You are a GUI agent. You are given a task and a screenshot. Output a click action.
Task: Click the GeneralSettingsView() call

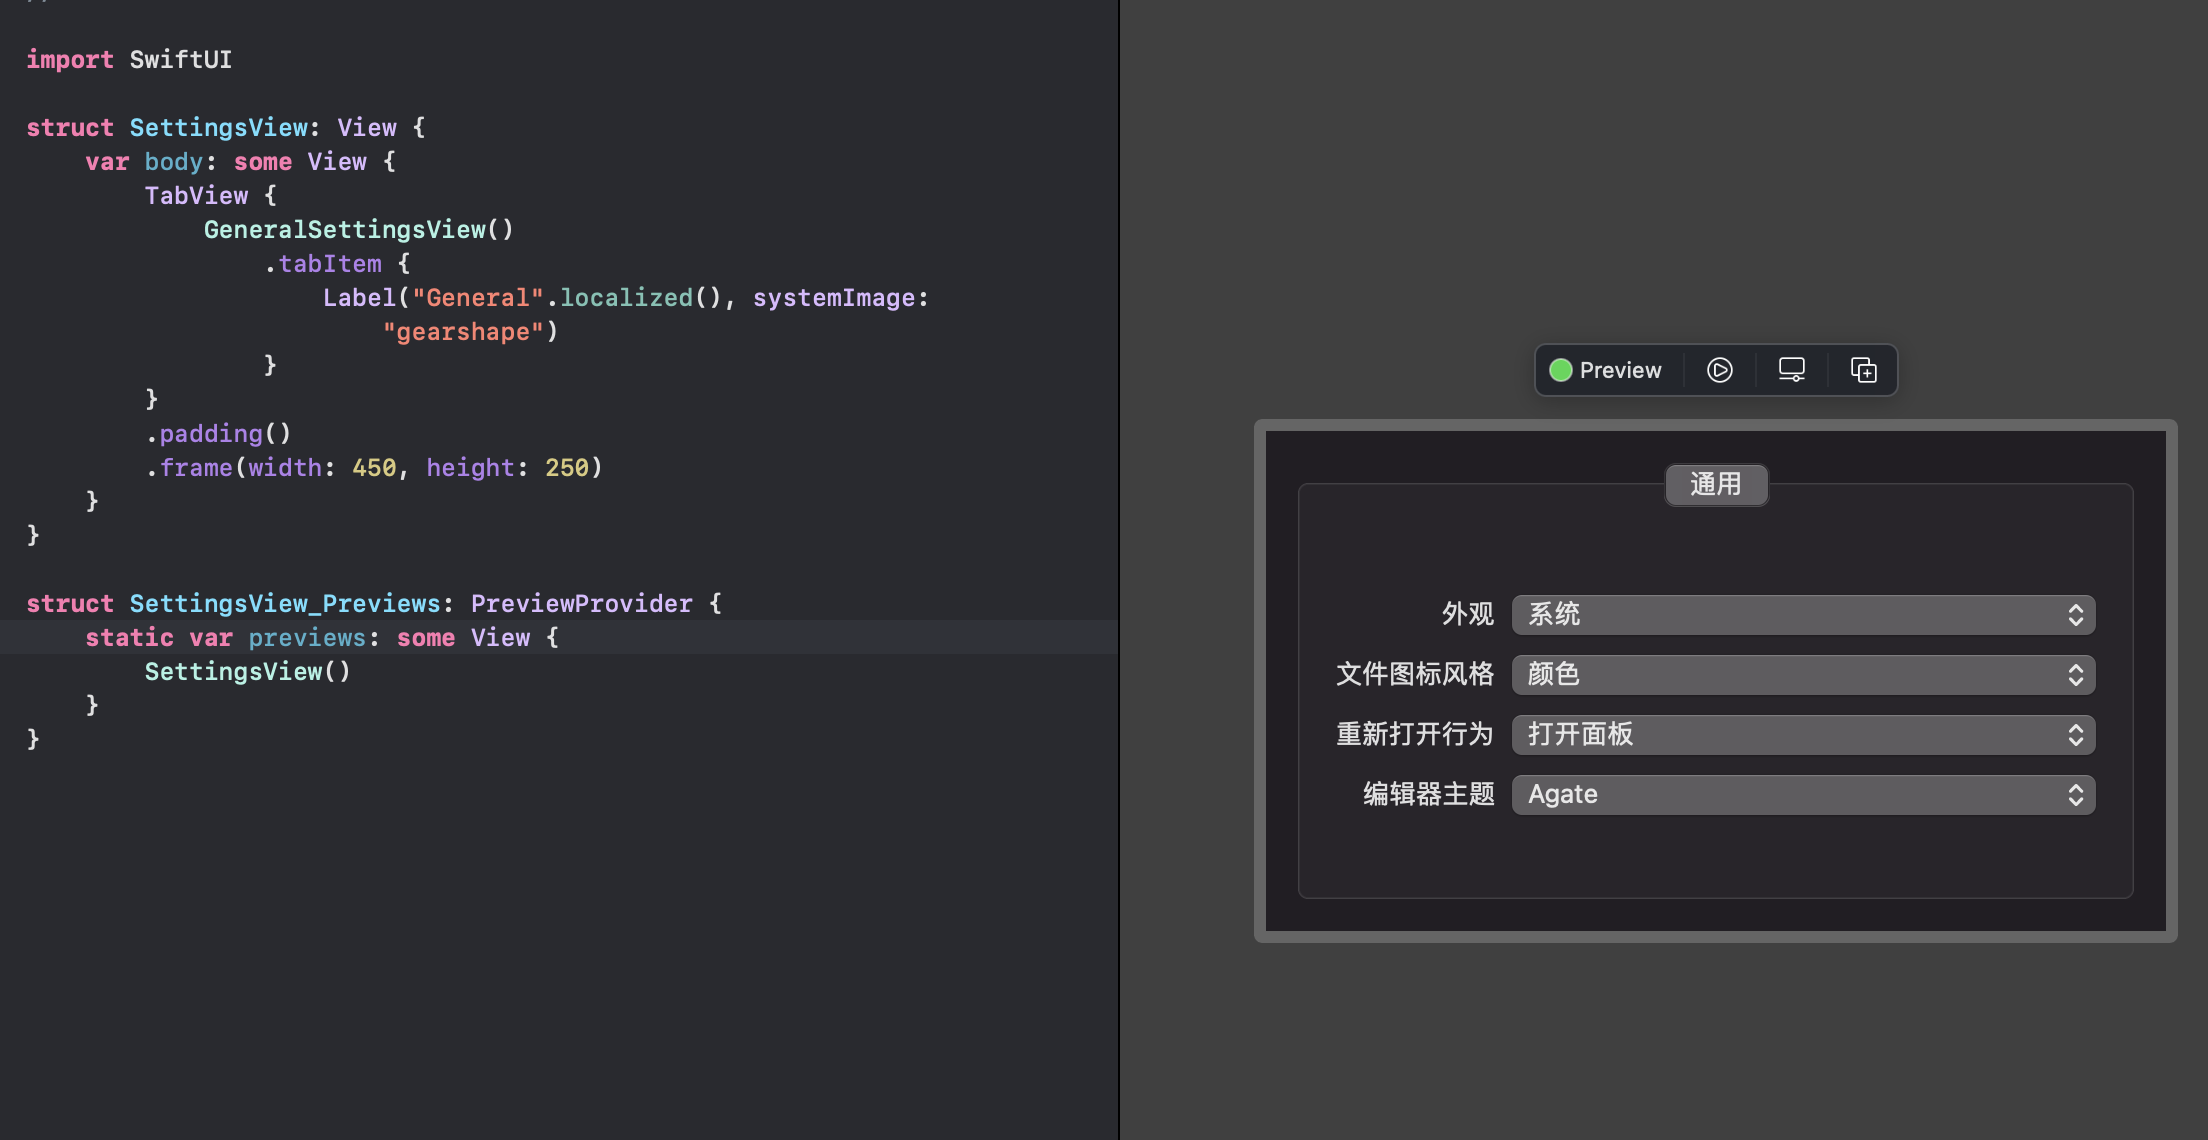click(358, 229)
